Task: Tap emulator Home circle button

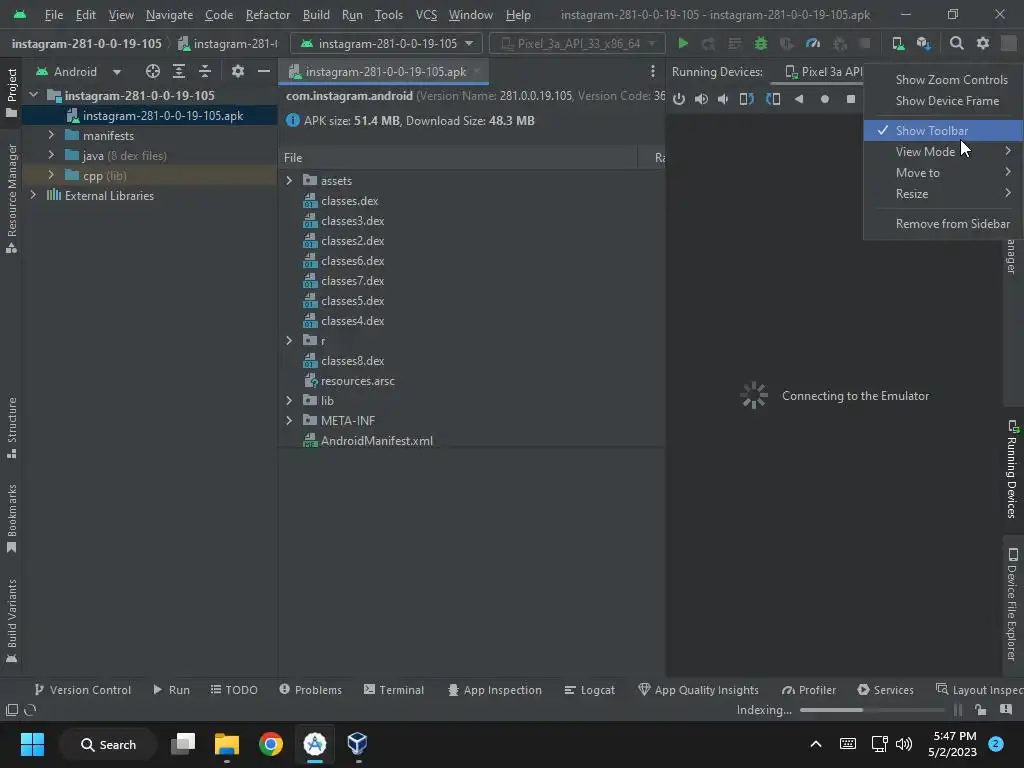Action: click(825, 99)
